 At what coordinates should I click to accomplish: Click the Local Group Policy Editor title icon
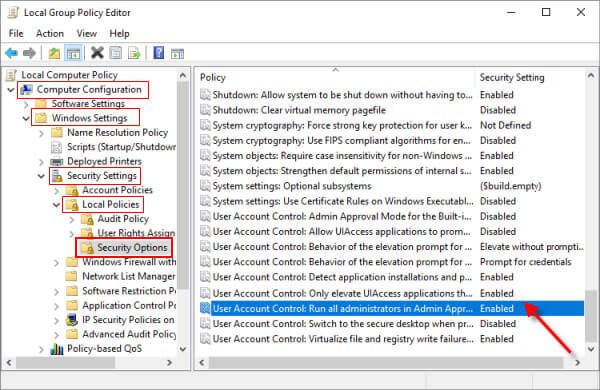coord(13,13)
